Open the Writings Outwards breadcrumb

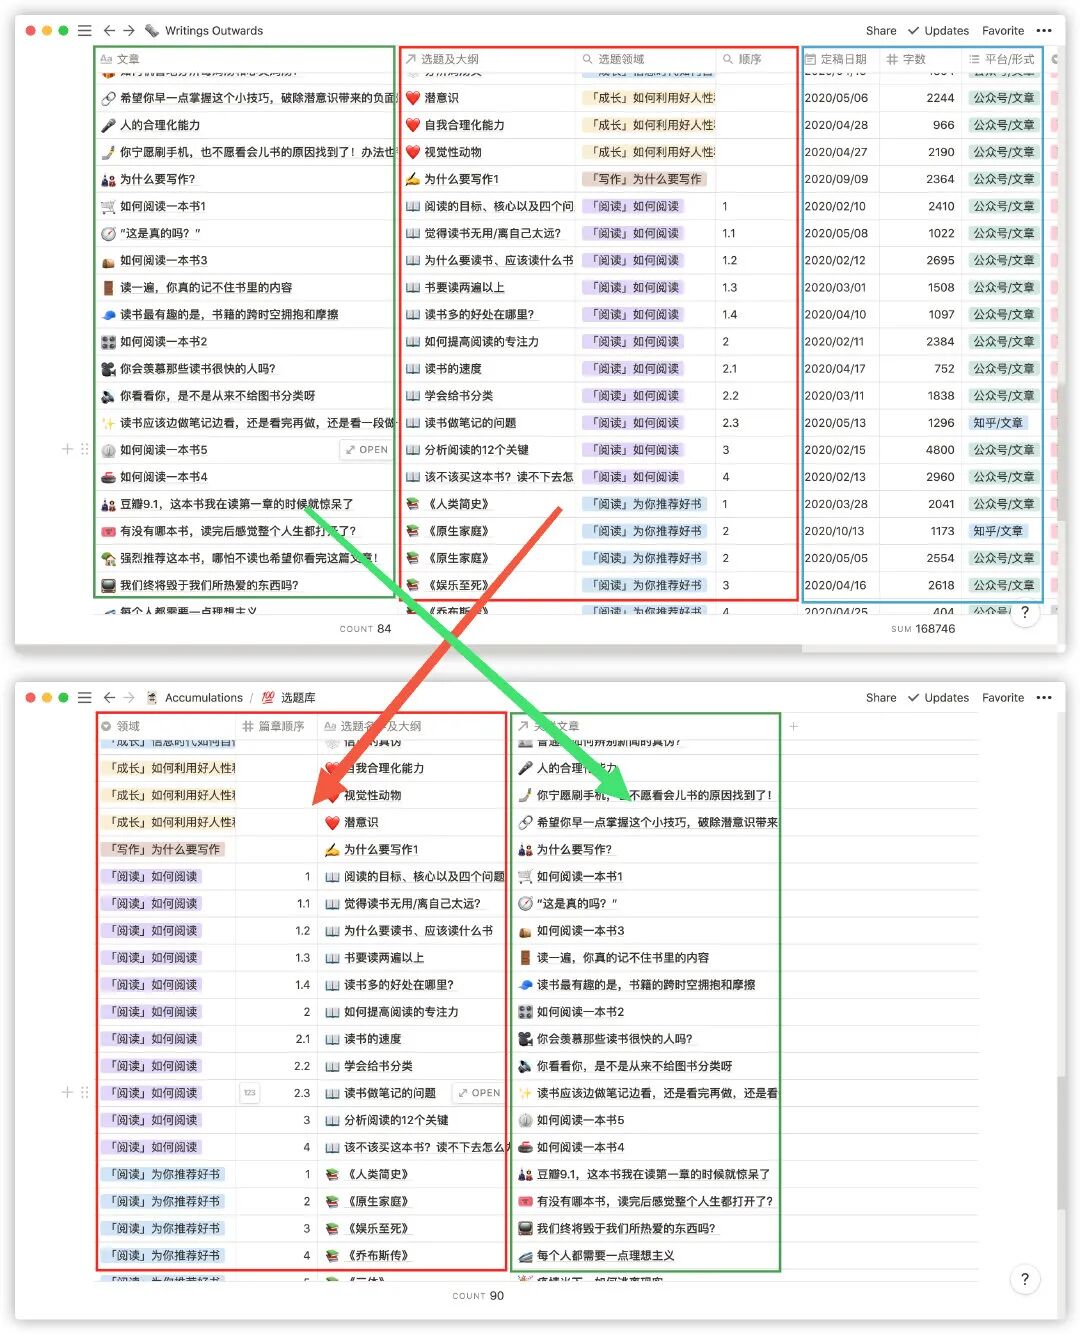point(204,31)
